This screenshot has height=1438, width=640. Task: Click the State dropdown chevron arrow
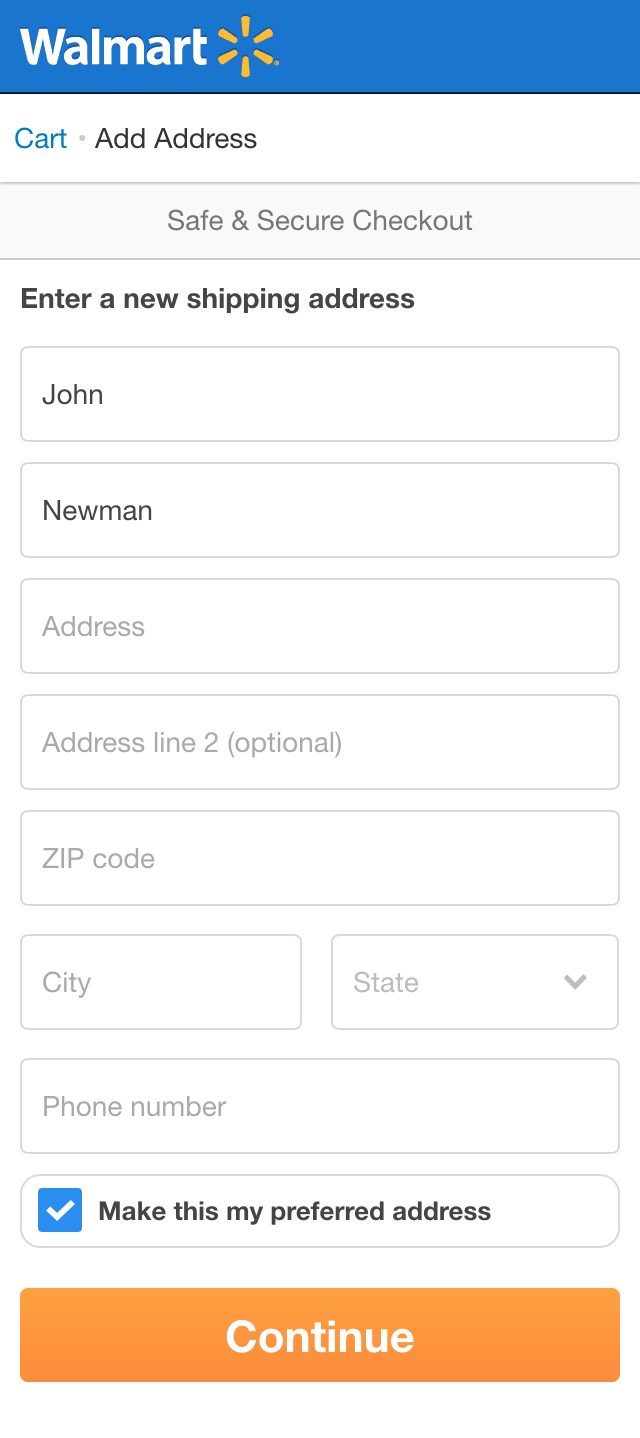(575, 982)
